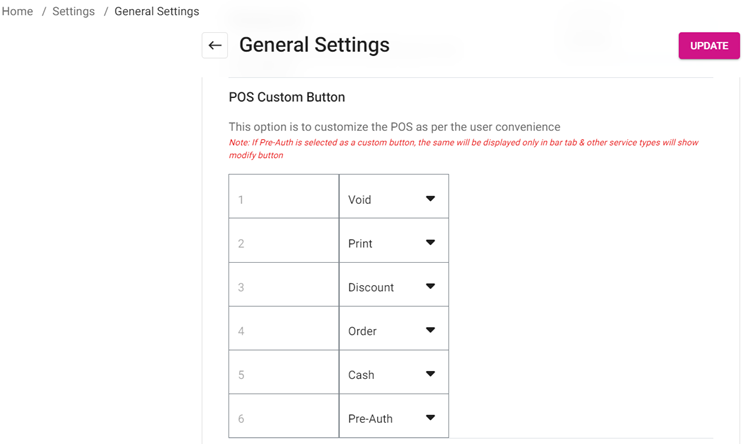Screen dimensions: 748x444
Task: Click the dropdown arrow beside Pre-Auth
Action: pos(430,419)
